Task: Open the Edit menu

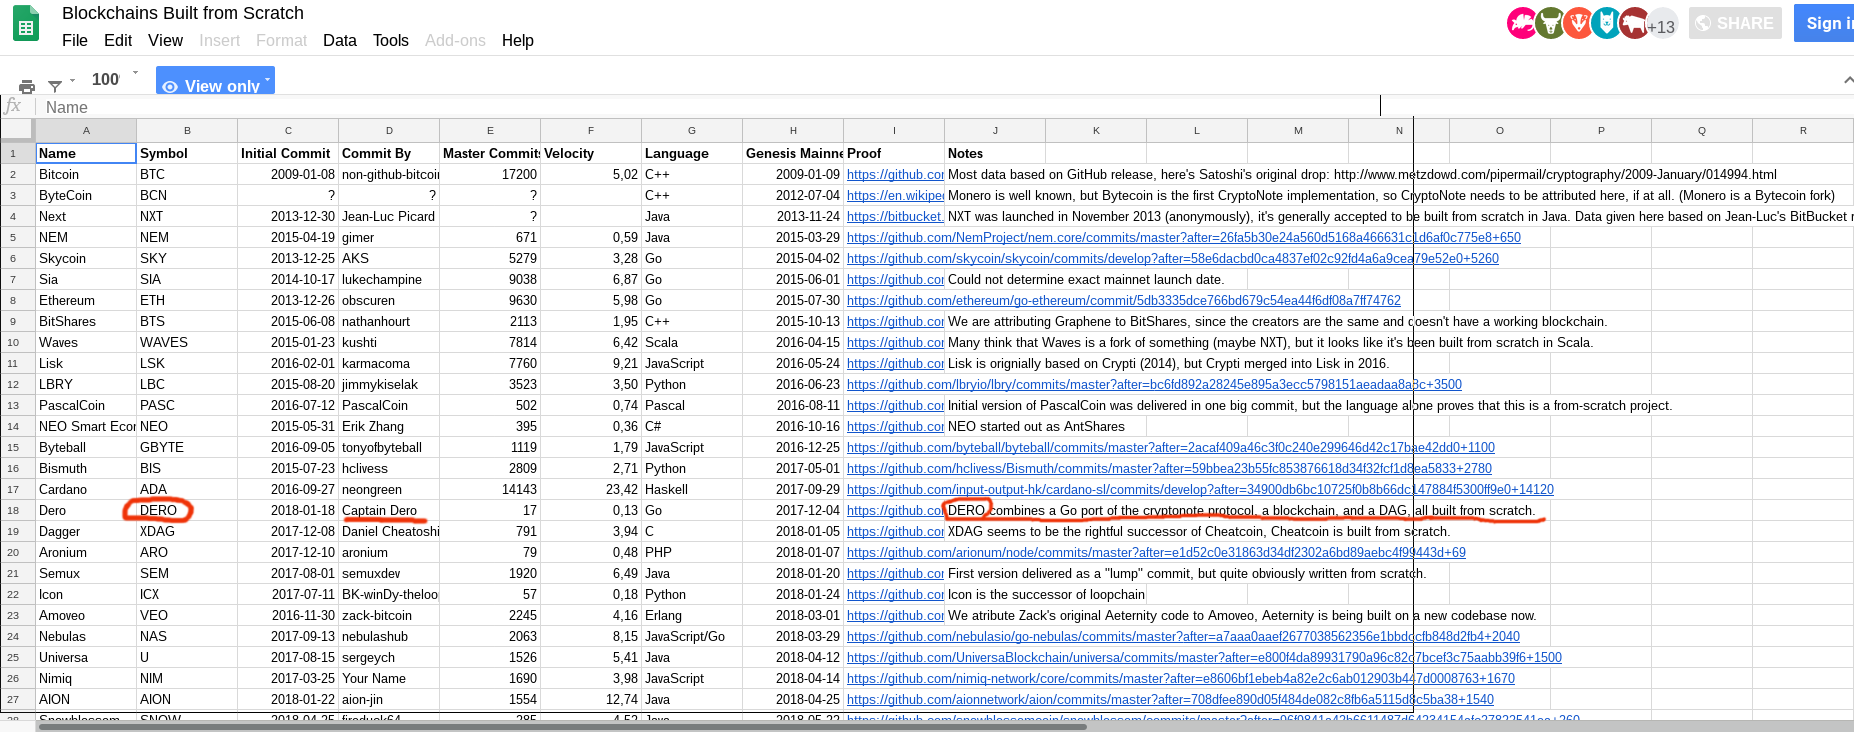Action: [x=118, y=40]
